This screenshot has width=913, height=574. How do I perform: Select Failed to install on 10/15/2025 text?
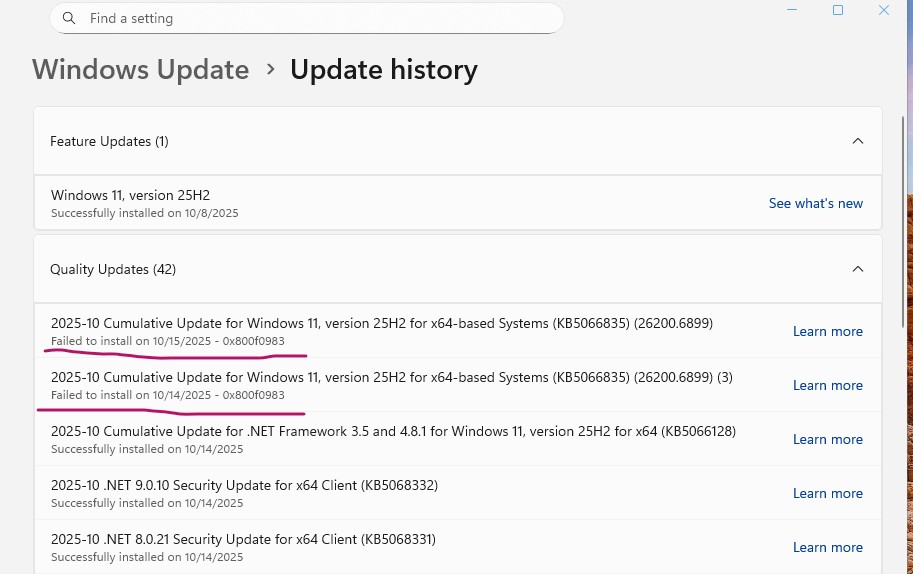click(x=168, y=341)
